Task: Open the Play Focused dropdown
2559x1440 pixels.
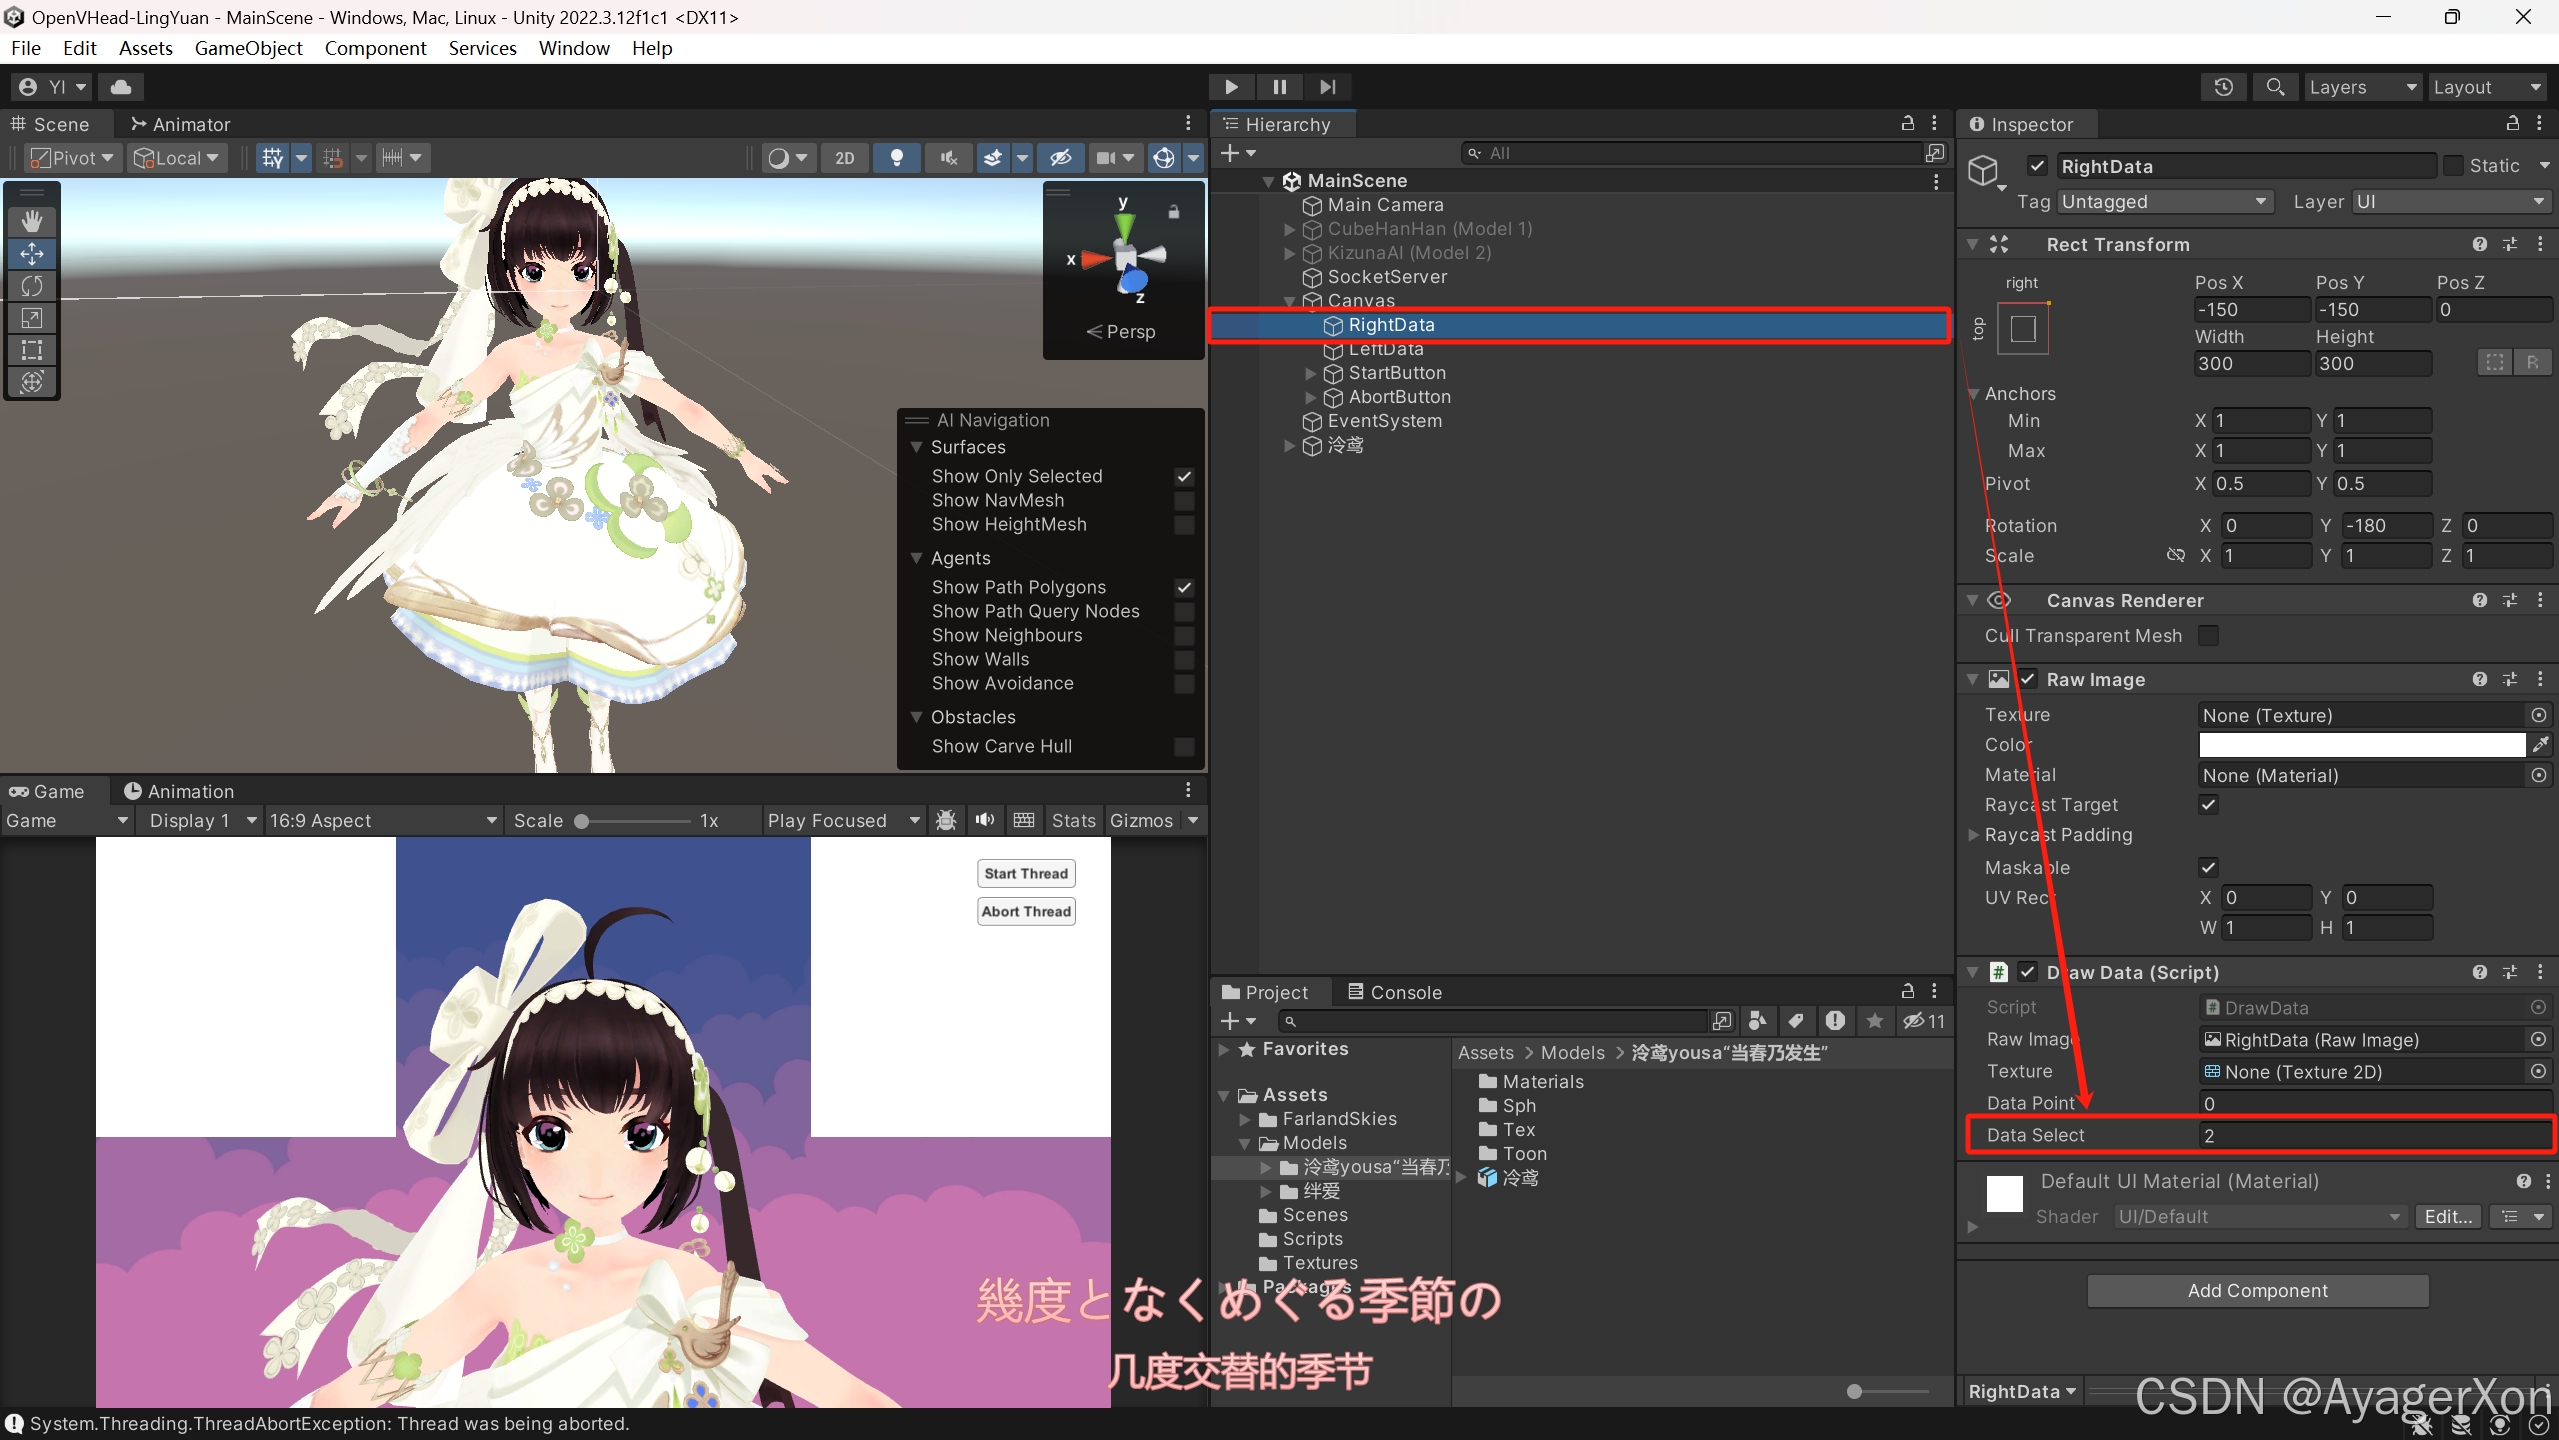Action: click(x=843, y=821)
